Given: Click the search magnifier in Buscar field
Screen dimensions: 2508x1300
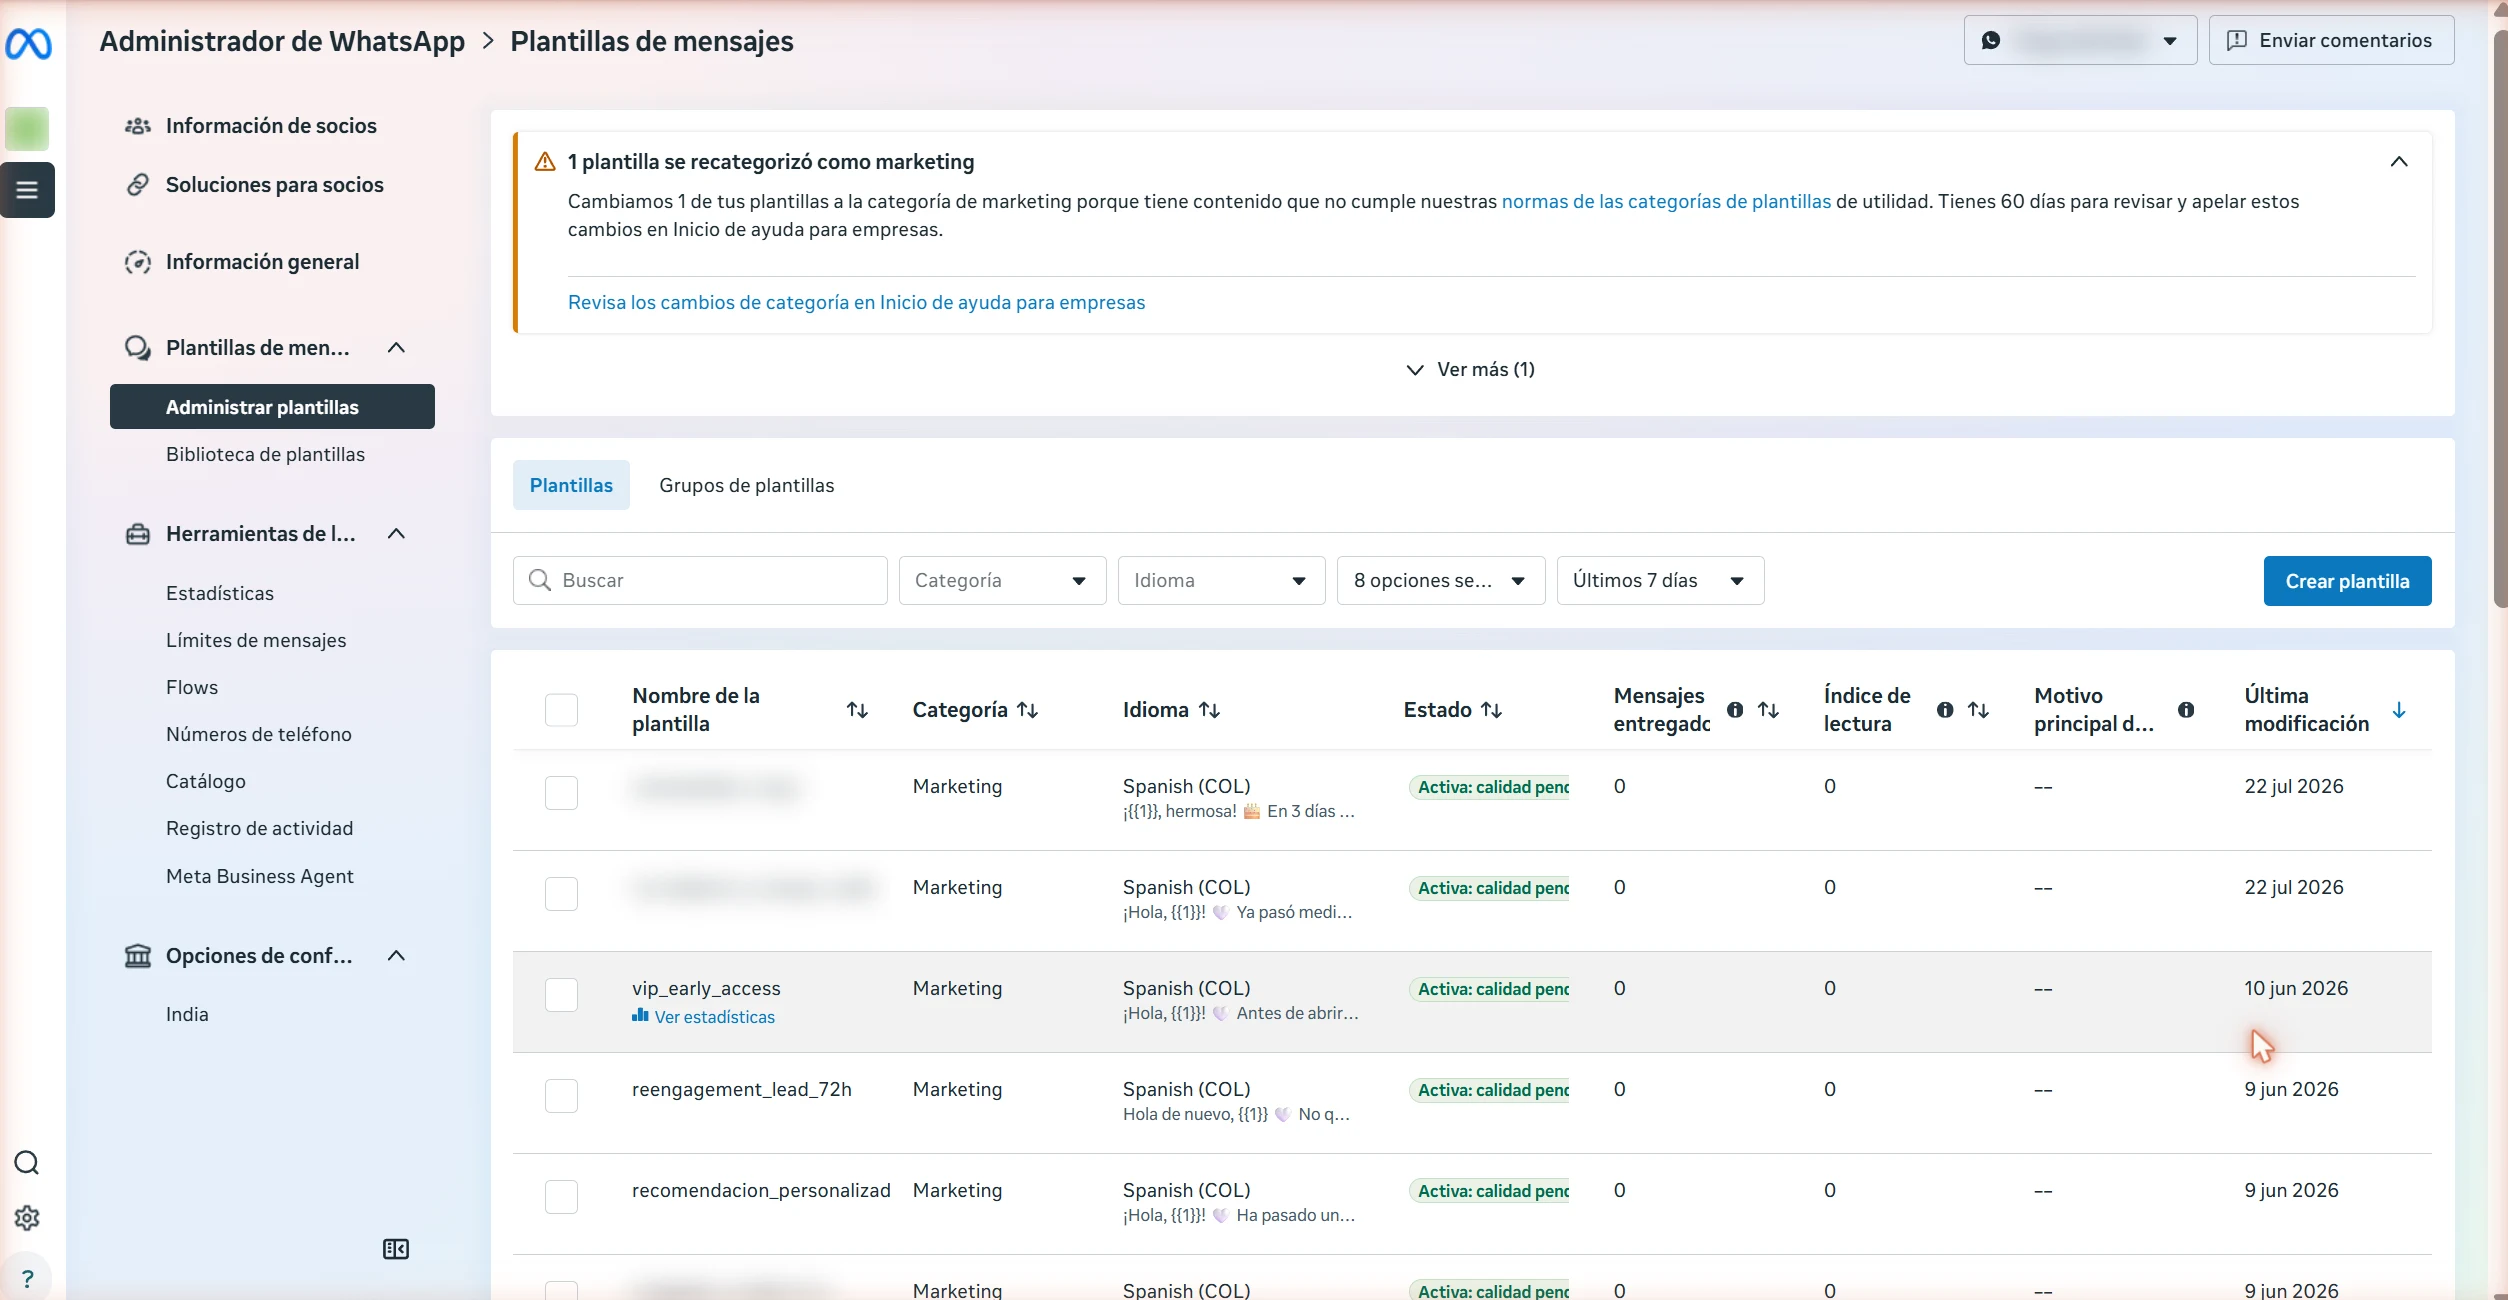Looking at the screenshot, I should click(540, 580).
